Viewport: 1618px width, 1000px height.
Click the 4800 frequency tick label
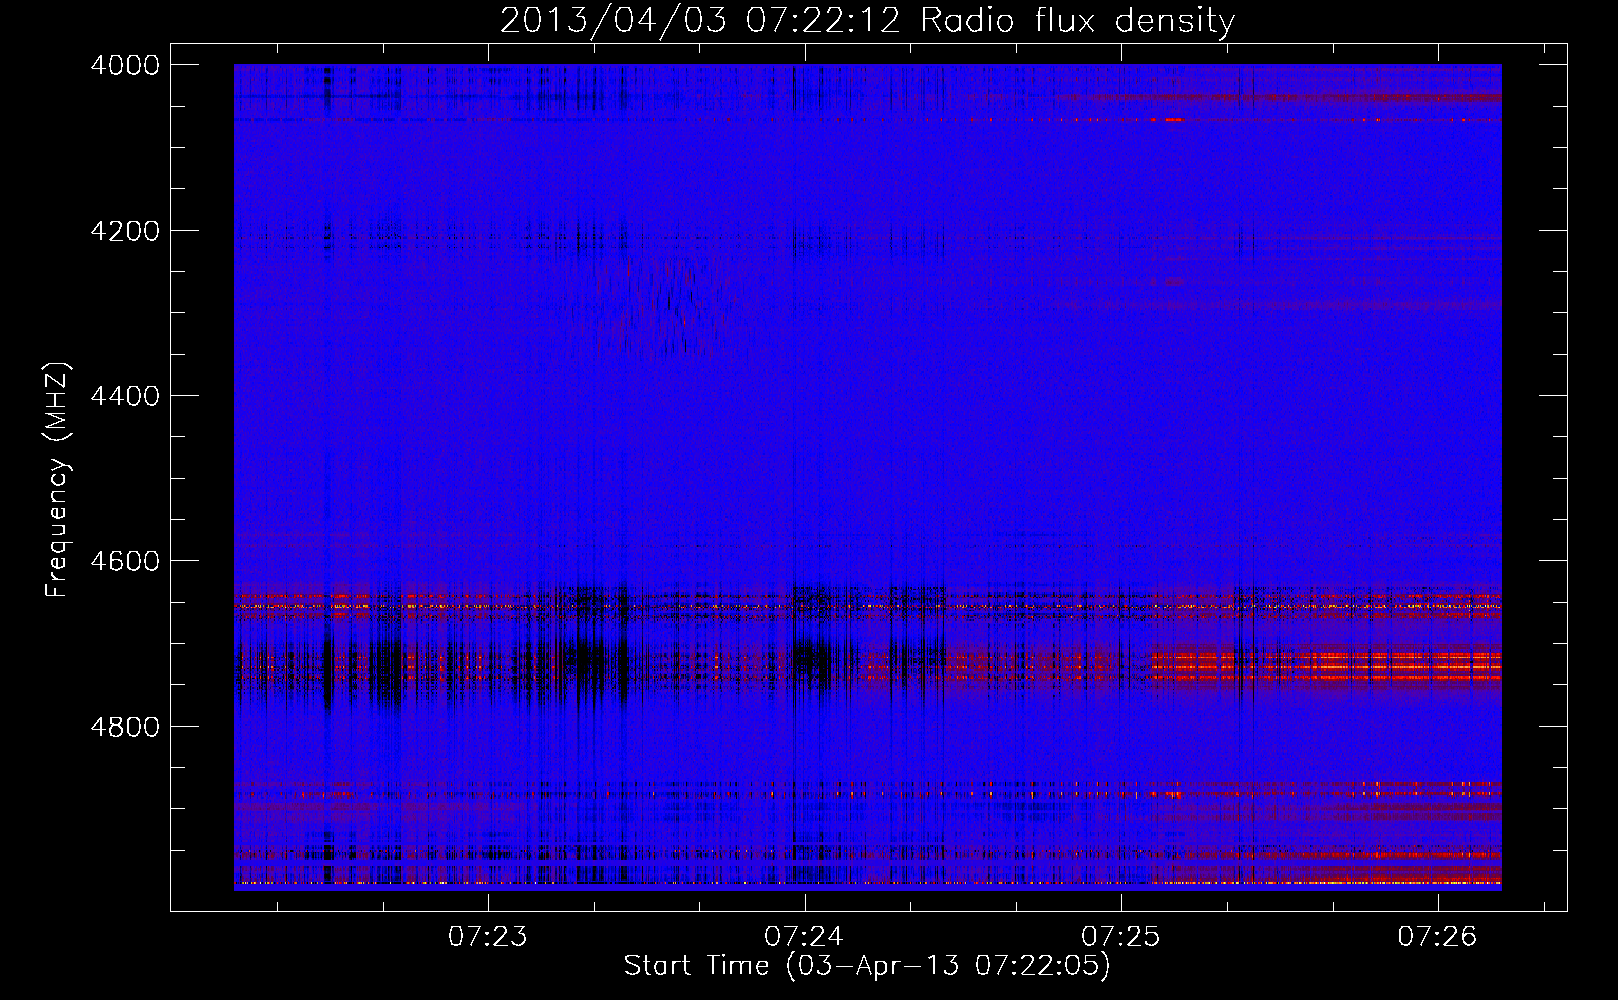(x=125, y=726)
